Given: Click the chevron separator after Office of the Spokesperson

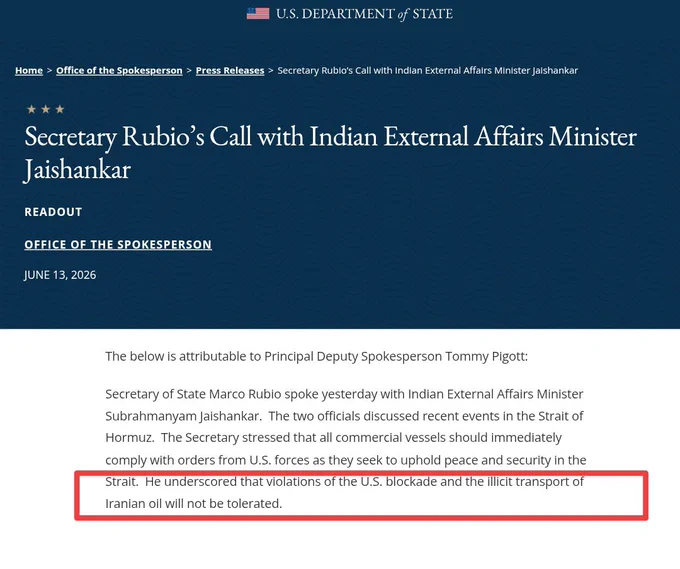Looking at the screenshot, I should pyautogui.click(x=189, y=70).
